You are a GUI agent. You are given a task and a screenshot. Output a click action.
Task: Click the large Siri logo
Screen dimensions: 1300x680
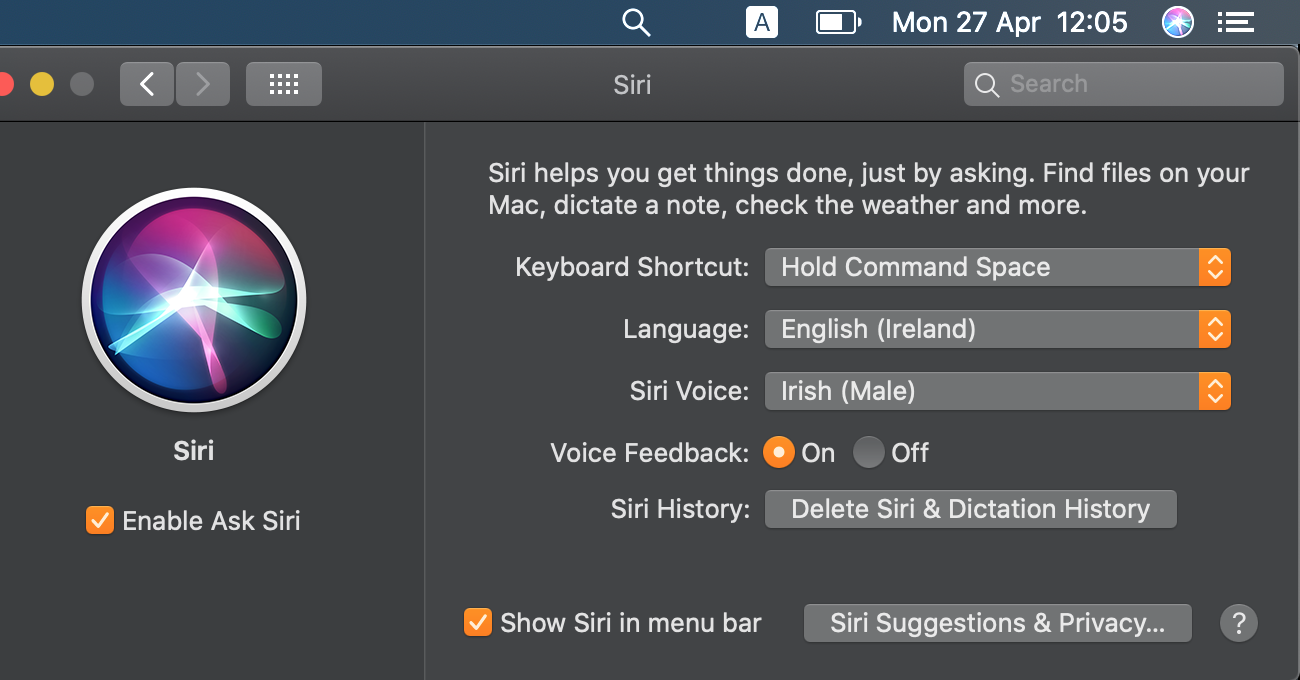tap(194, 300)
